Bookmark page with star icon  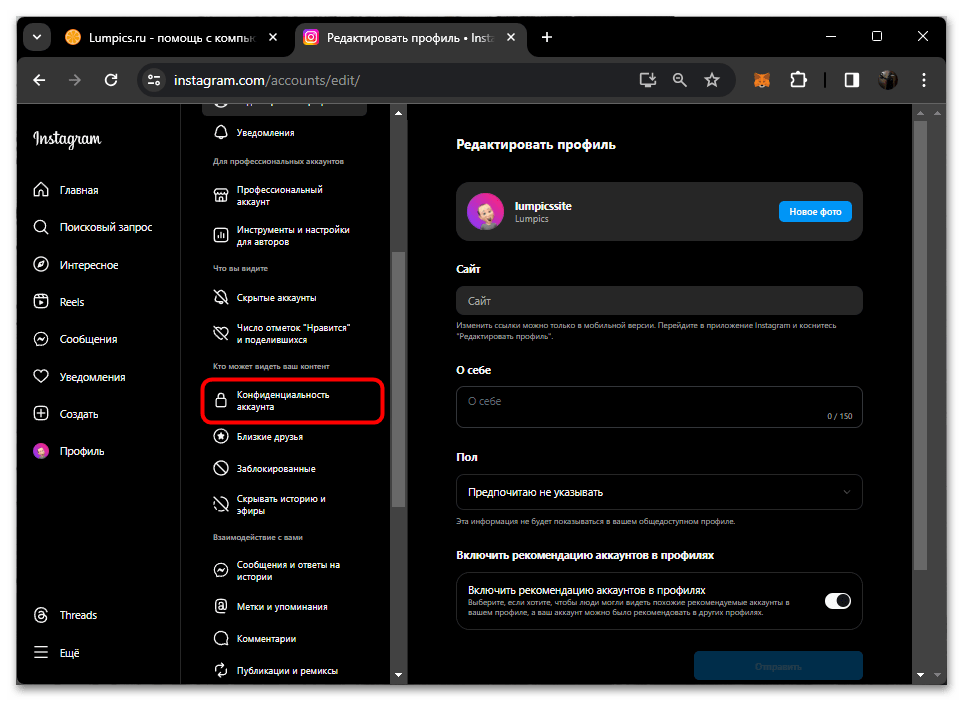[x=711, y=80]
